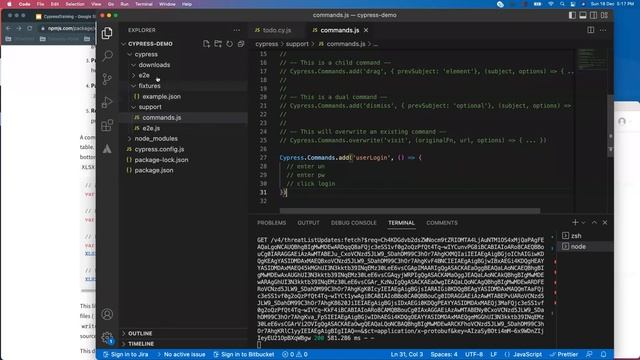Open e2e.js in the support folder
The height and width of the screenshot is (360, 640).
pos(151,128)
